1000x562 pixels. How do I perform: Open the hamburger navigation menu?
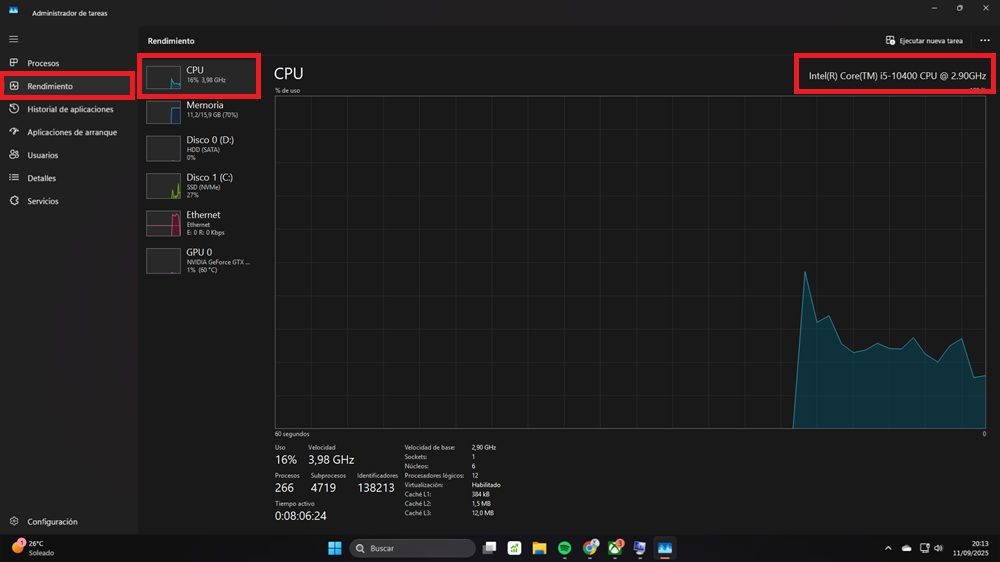coord(13,40)
